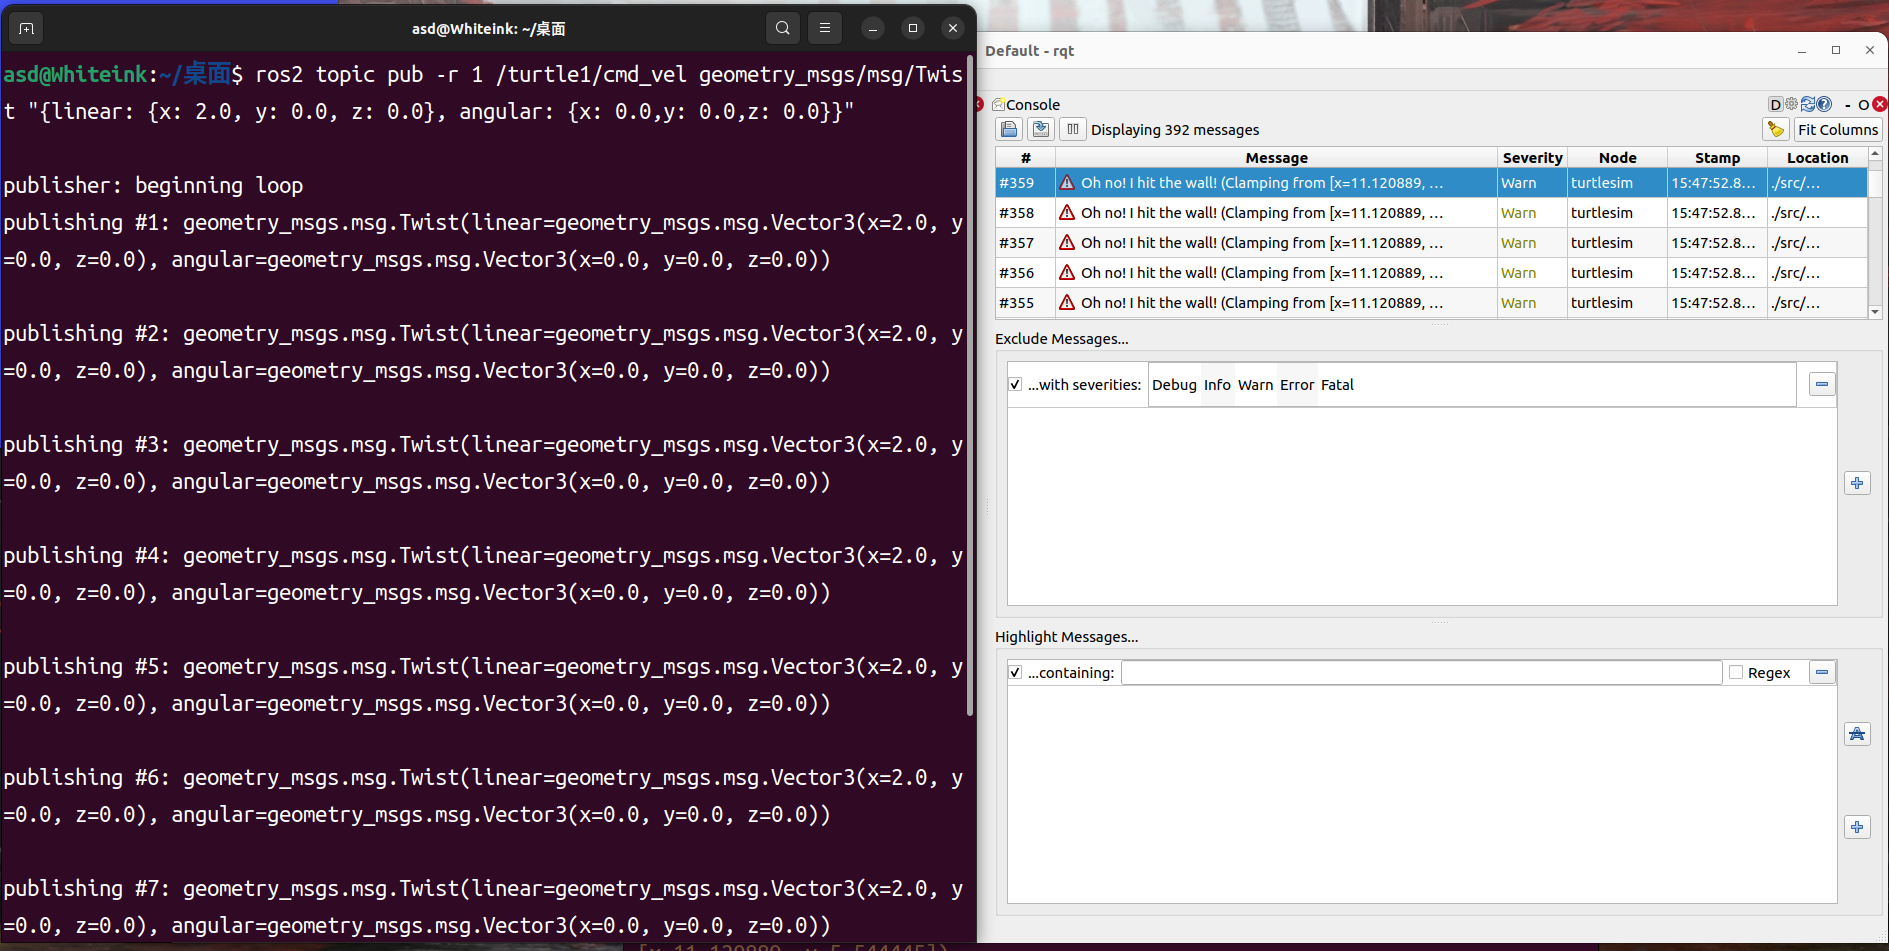Add a new highlight filter
The width and height of the screenshot is (1889, 951).
(x=1857, y=827)
